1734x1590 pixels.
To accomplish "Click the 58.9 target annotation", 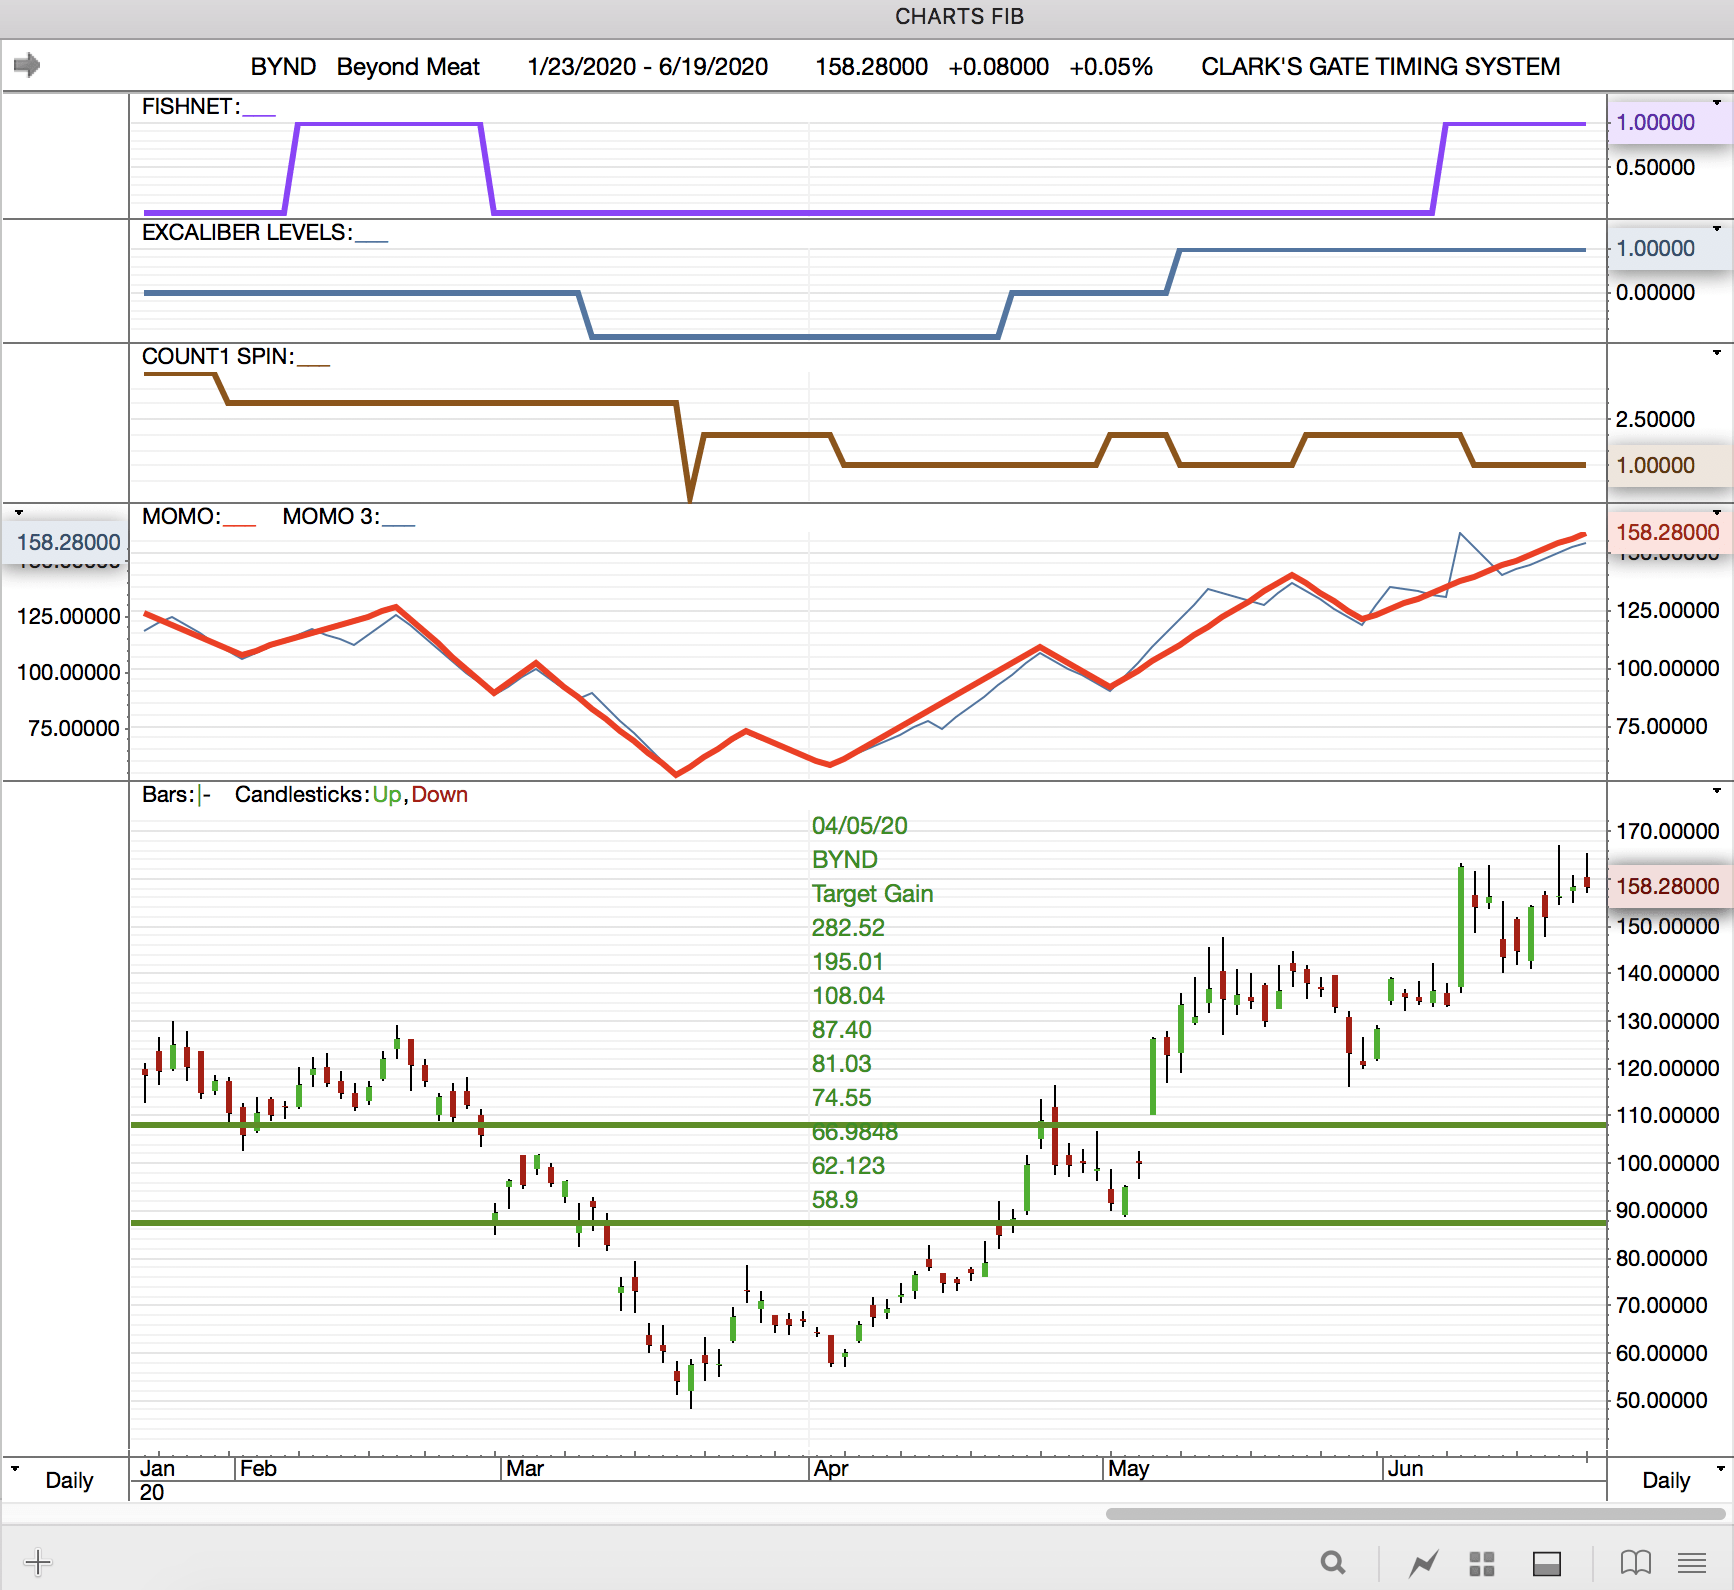I will pyautogui.click(x=835, y=1200).
